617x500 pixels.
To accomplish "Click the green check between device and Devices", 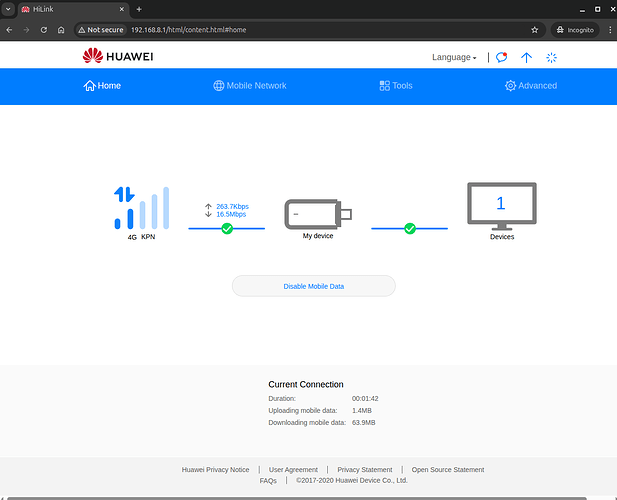I will 410,229.
